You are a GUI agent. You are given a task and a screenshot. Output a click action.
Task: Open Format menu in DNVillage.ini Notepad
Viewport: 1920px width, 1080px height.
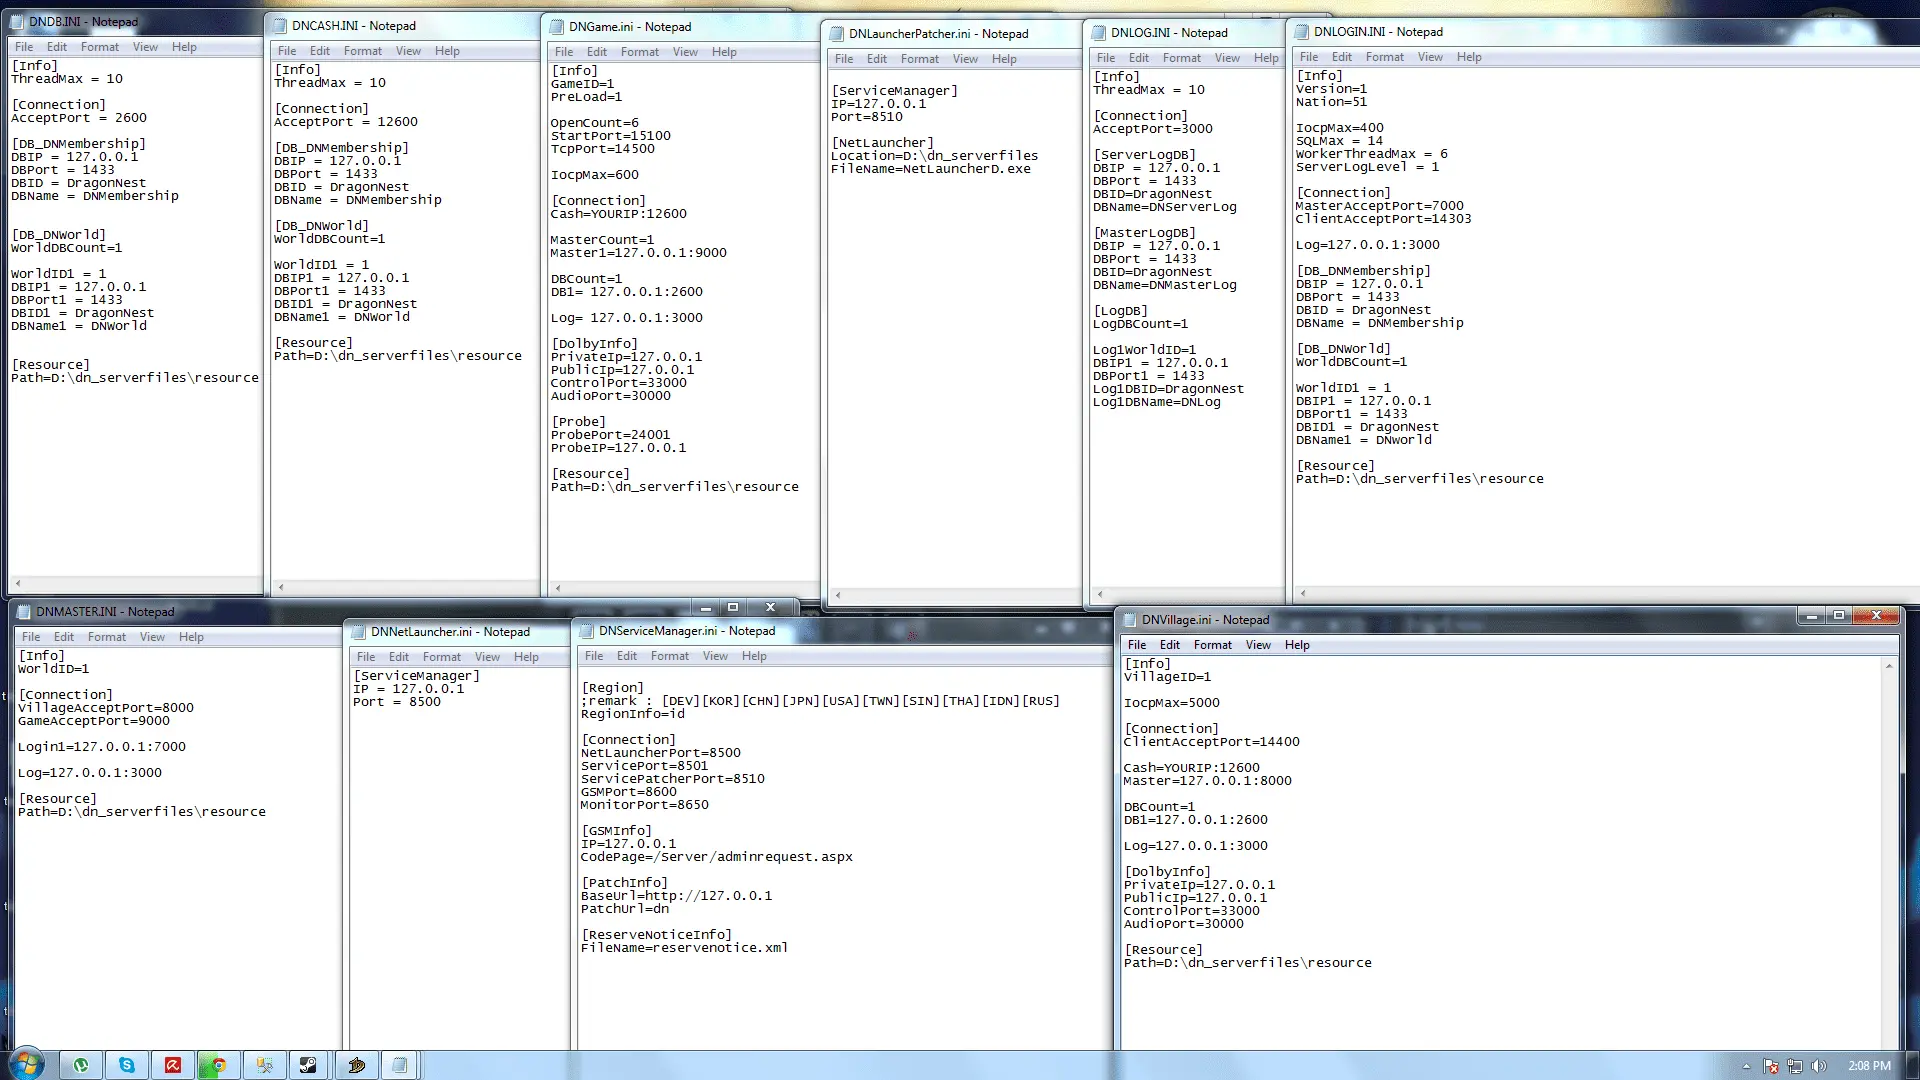pos(1212,645)
